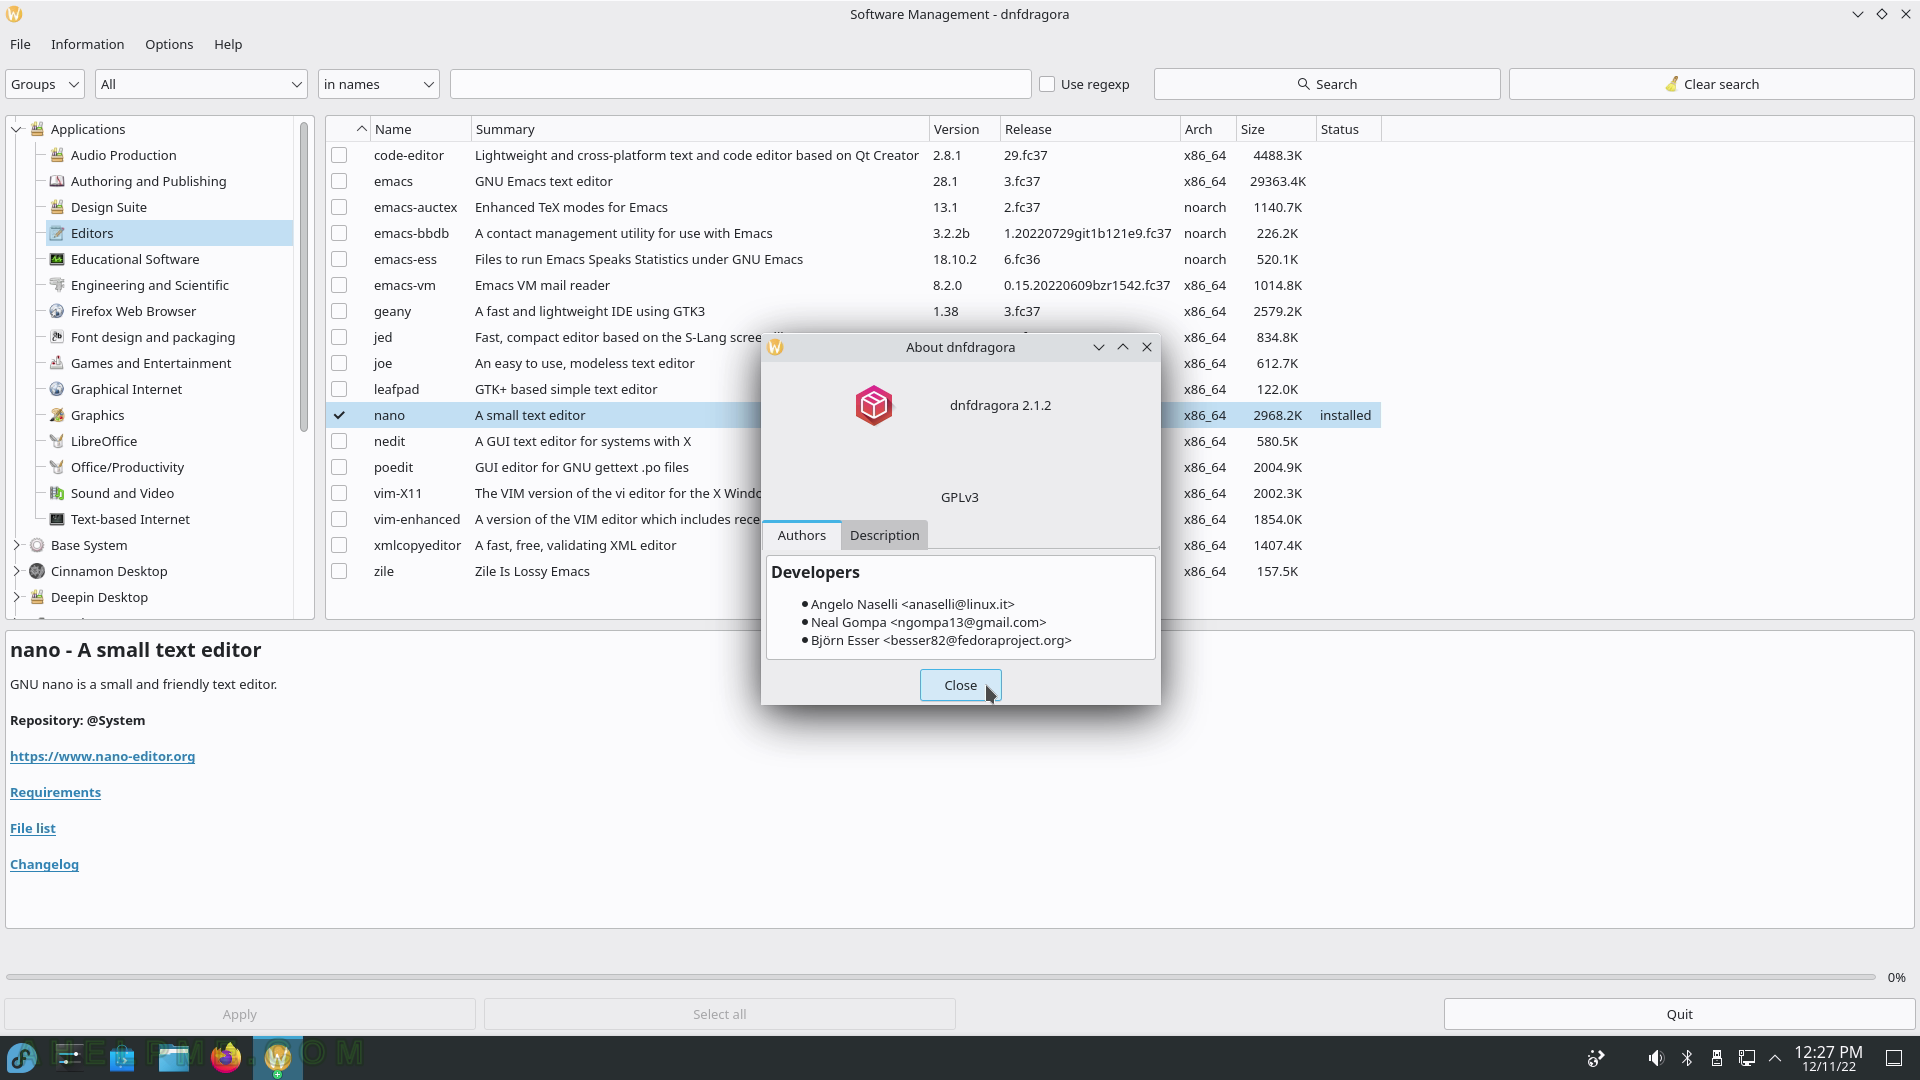Click the Games and Entertainment category icon
Viewport: 1920px width, 1080px height.
coord(57,363)
